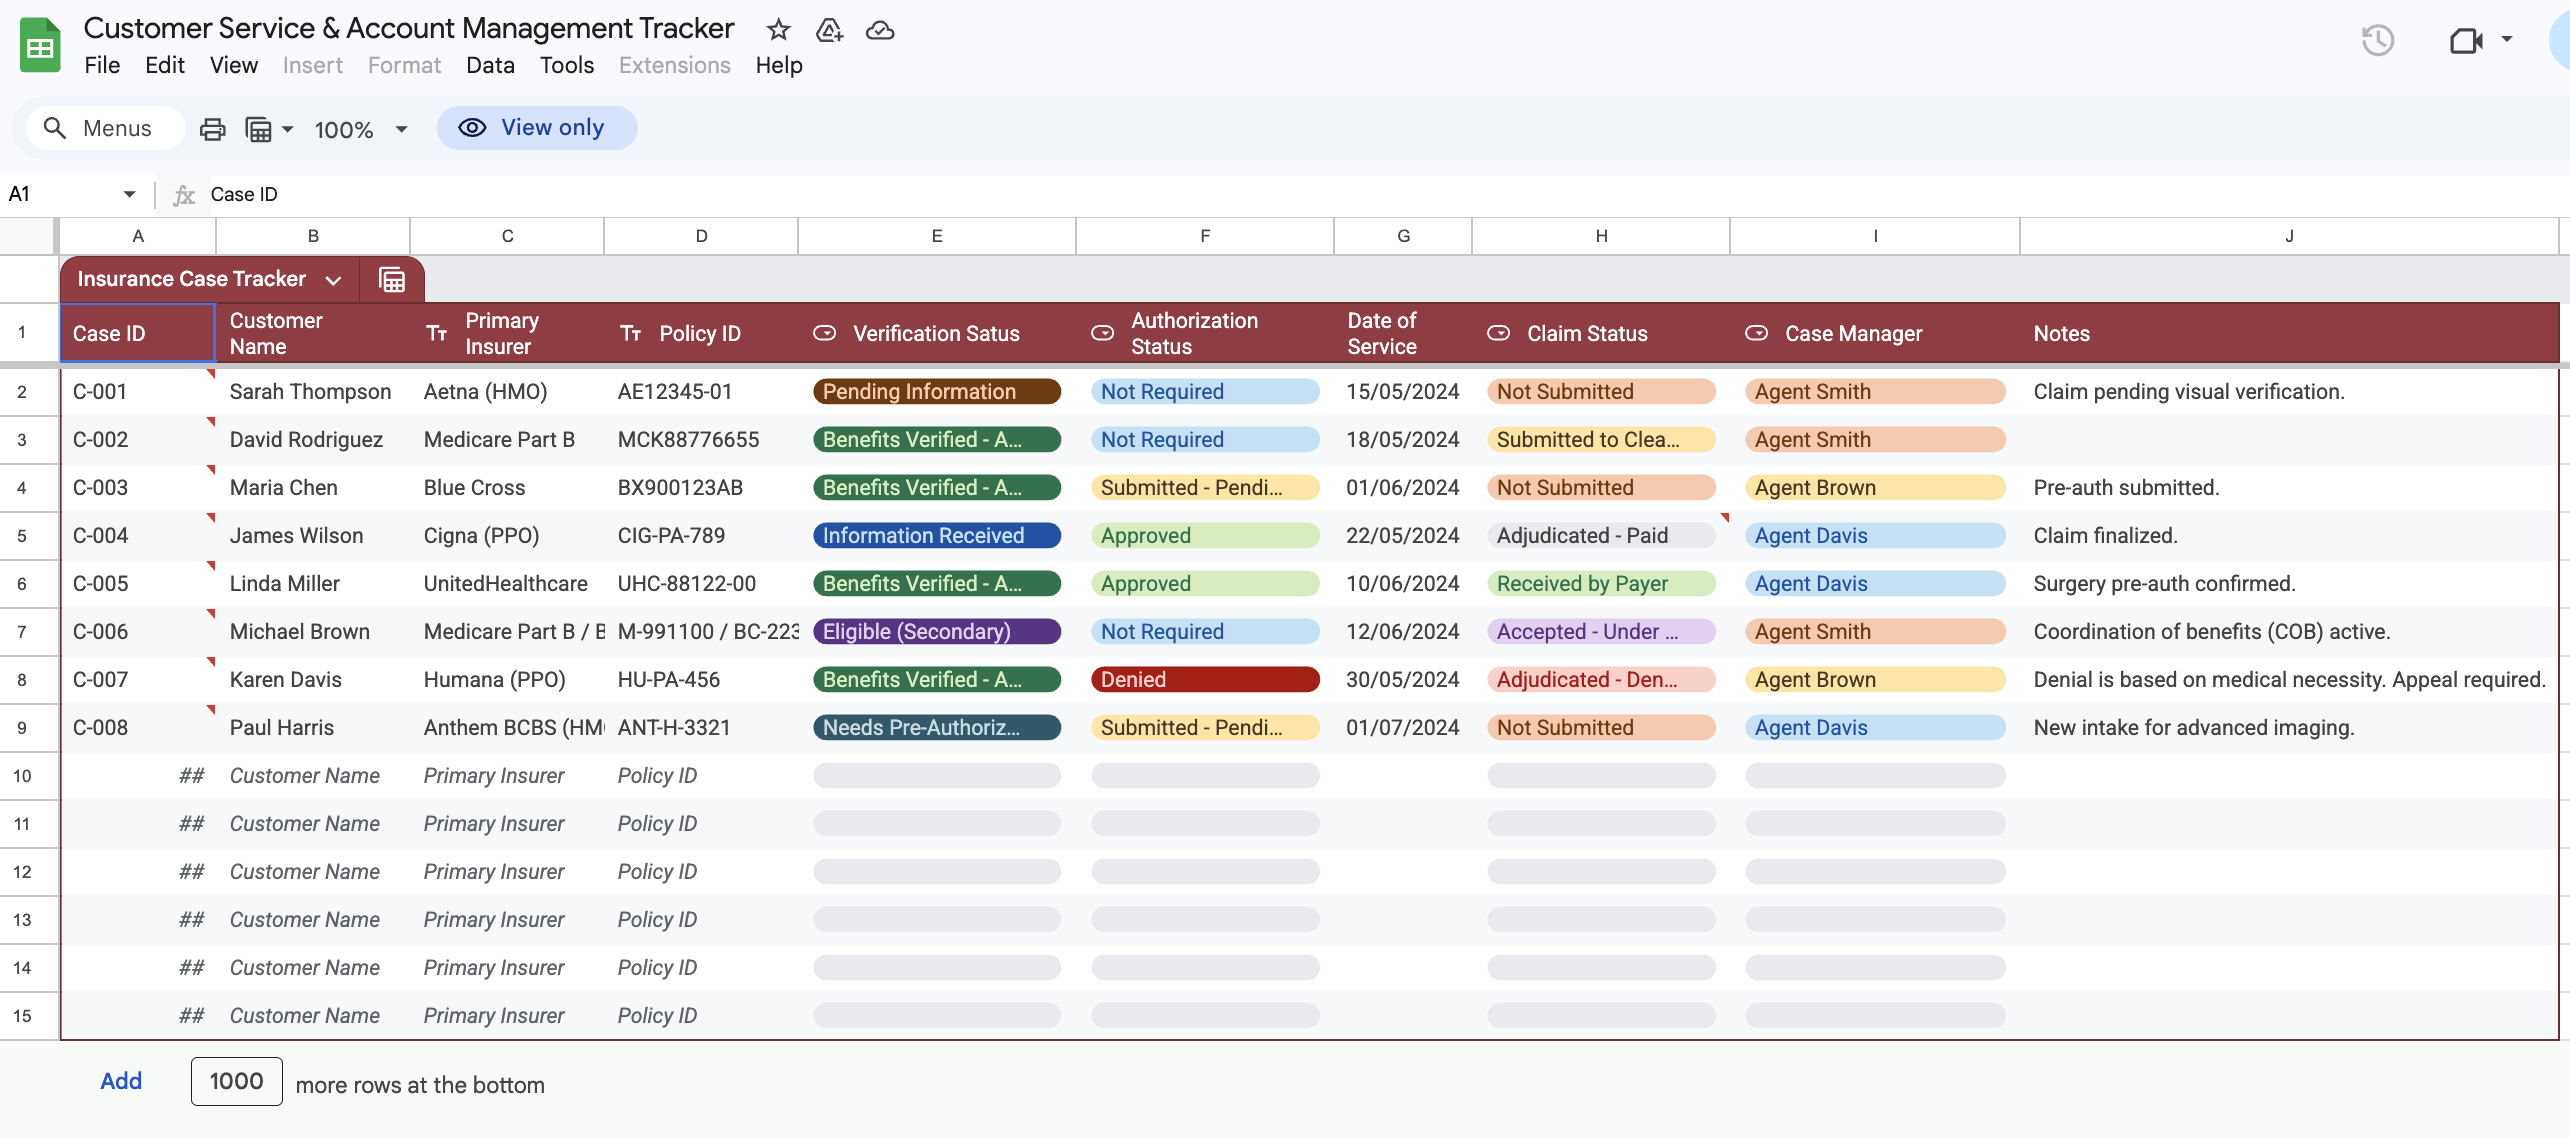Click the Claim Status dropdown-type icon
The height and width of the screenshot is (1138, 2570).
1499,334
